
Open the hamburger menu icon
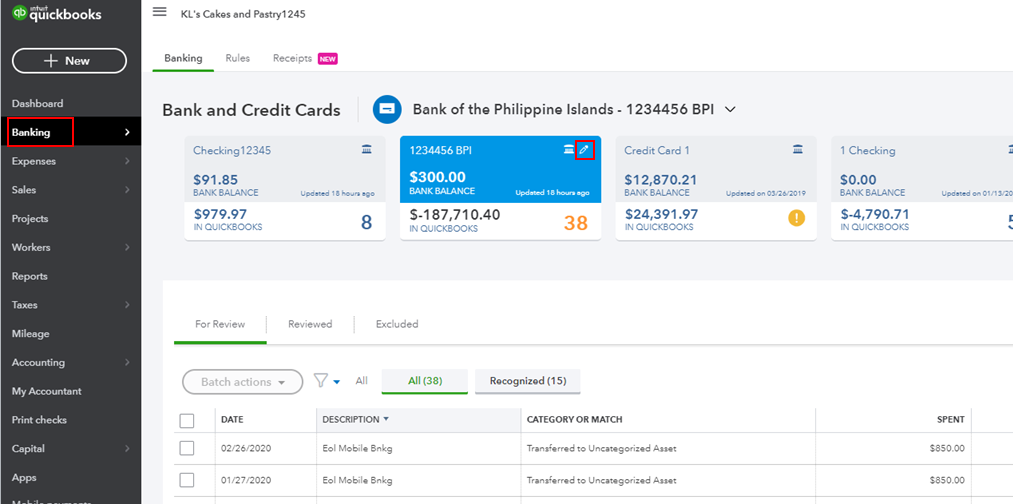pyautogui.click(x=160, y=12)
